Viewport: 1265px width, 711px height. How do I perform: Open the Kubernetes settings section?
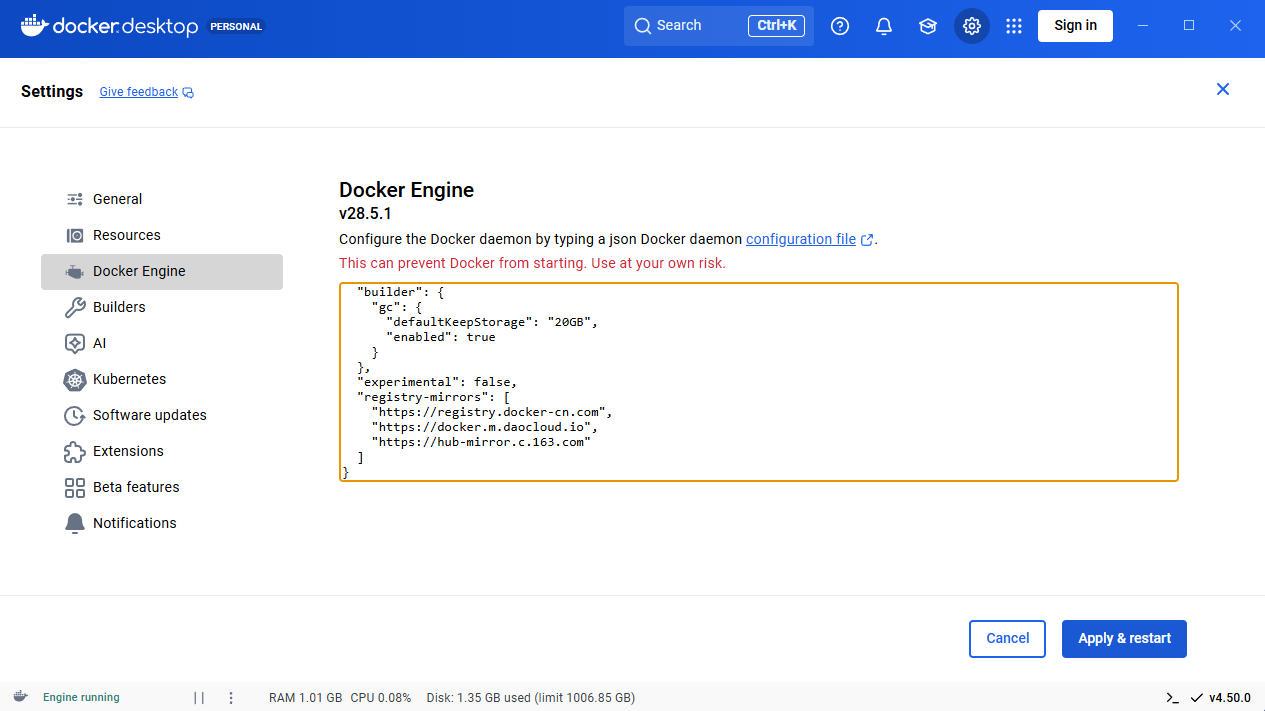(162, 379)
